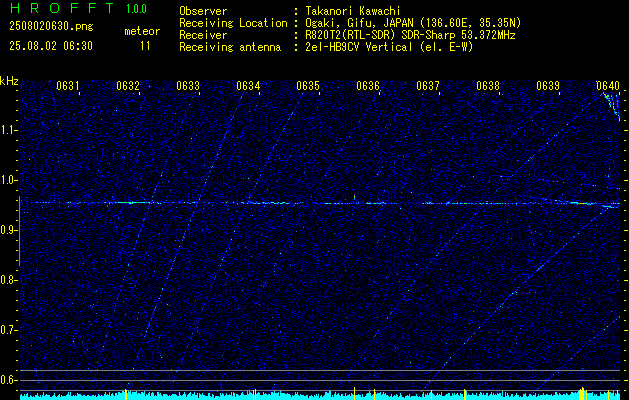Click the bright meteor echo below the 0640 label
This screenshot has height=400, width=629.
tap(612, 105)
